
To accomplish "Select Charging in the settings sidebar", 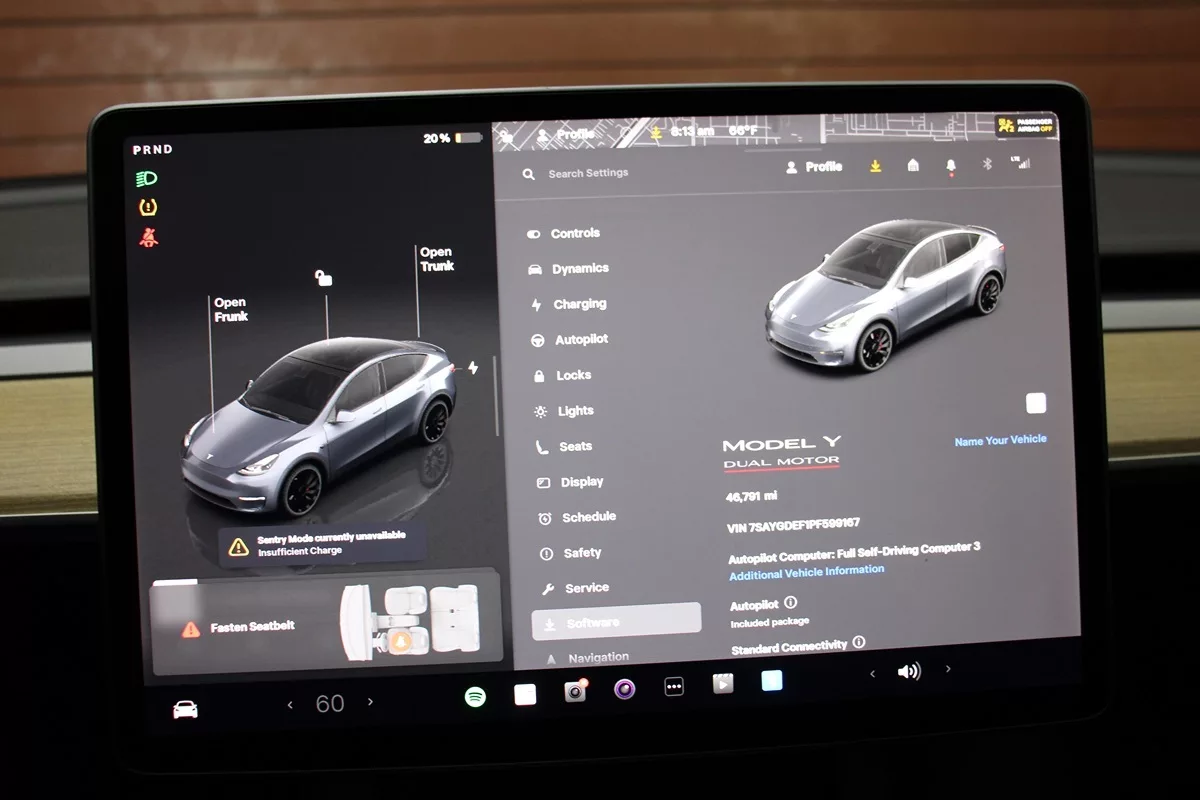I will [x=580, y=304].
